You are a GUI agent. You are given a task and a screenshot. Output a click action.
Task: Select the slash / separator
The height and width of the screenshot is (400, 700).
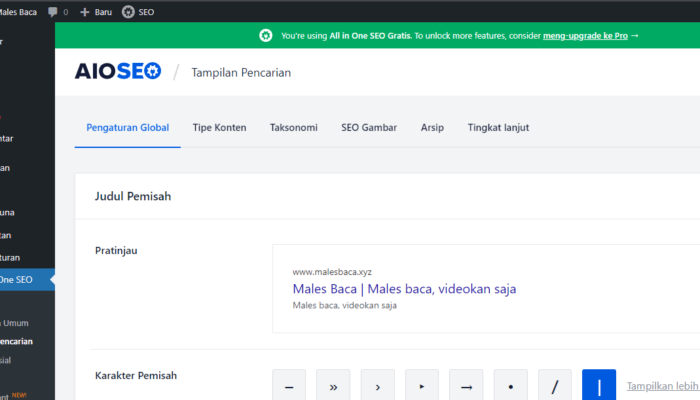[555, 386]
